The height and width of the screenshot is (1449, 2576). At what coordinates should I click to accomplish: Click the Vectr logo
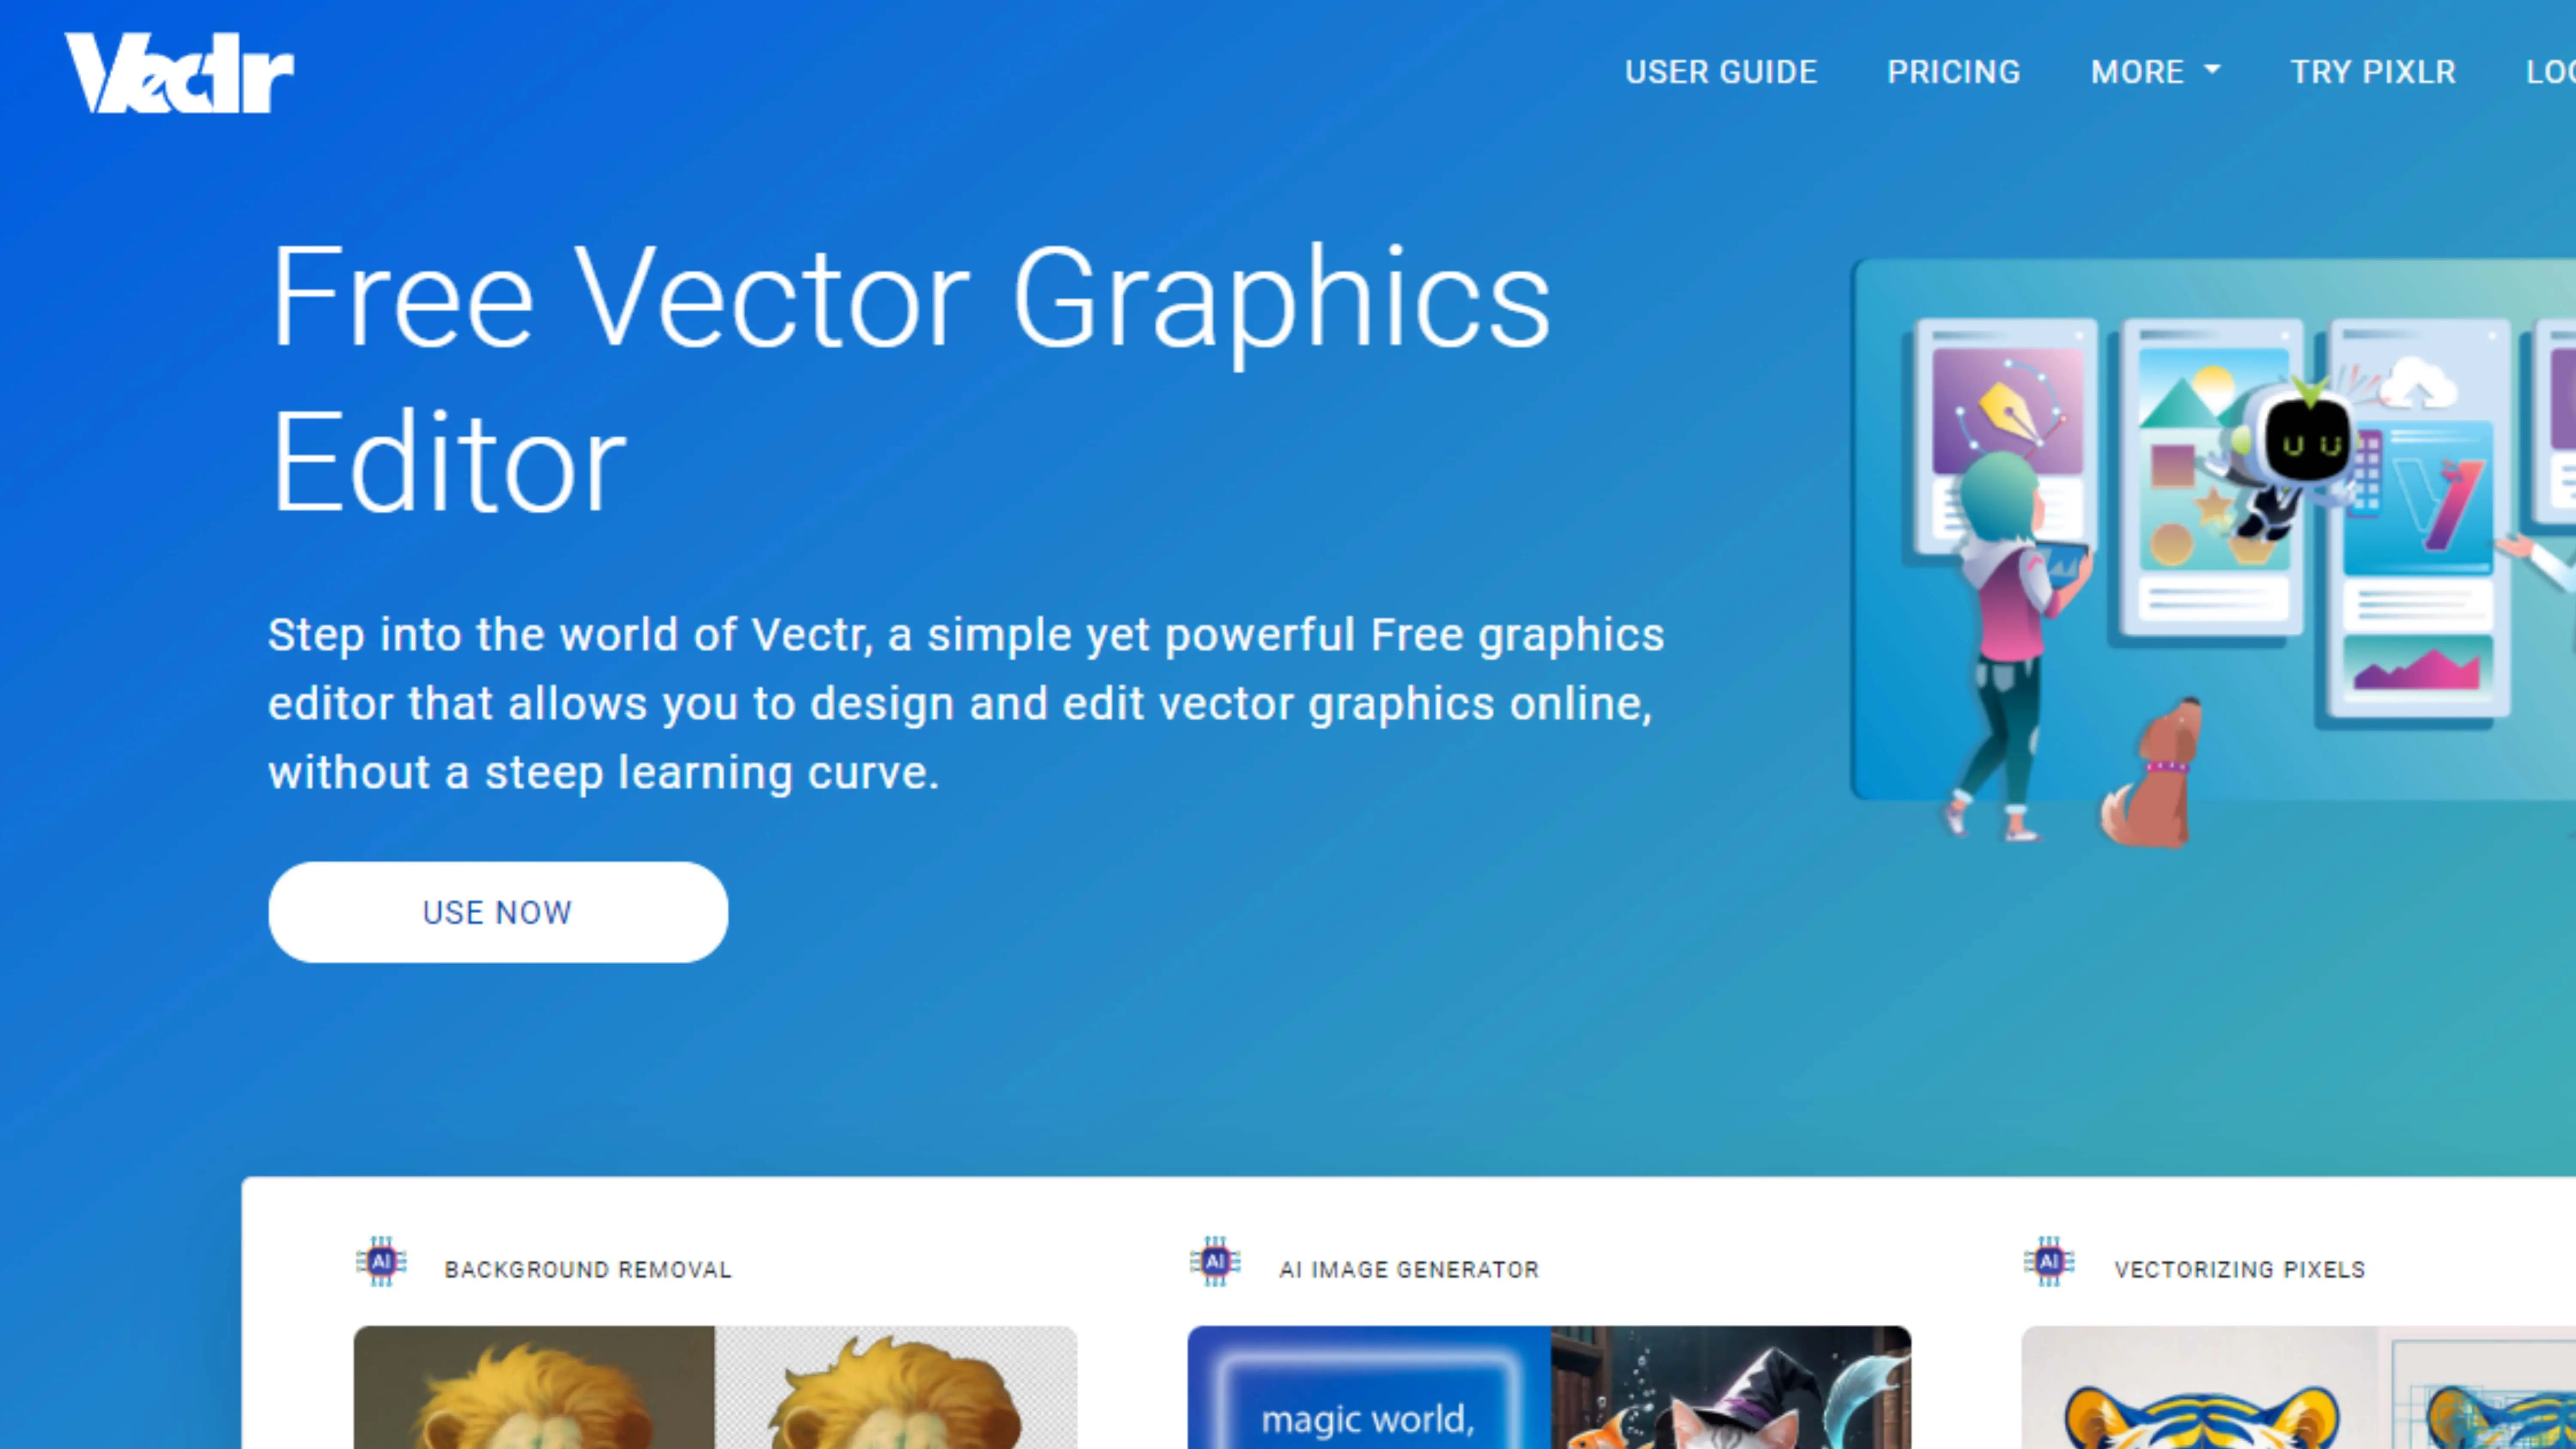pos(180,73)
